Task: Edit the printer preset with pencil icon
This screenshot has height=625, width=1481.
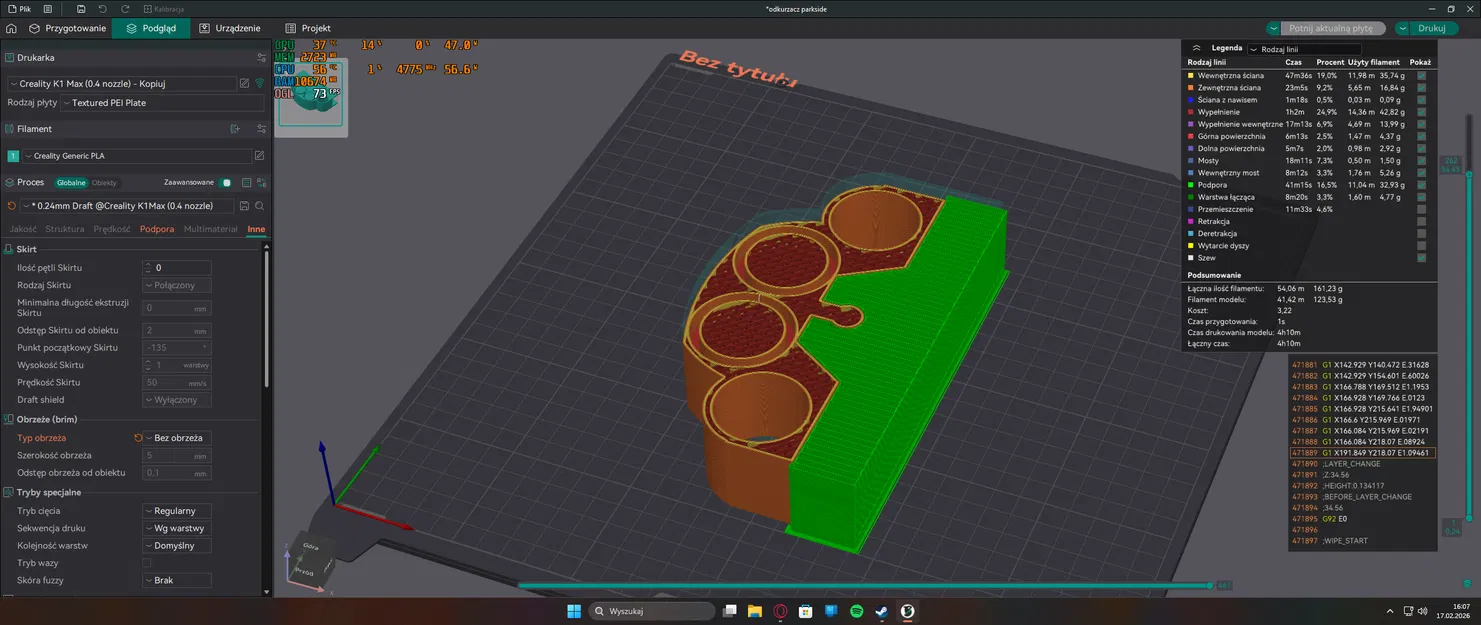Action: click(245, 84)
